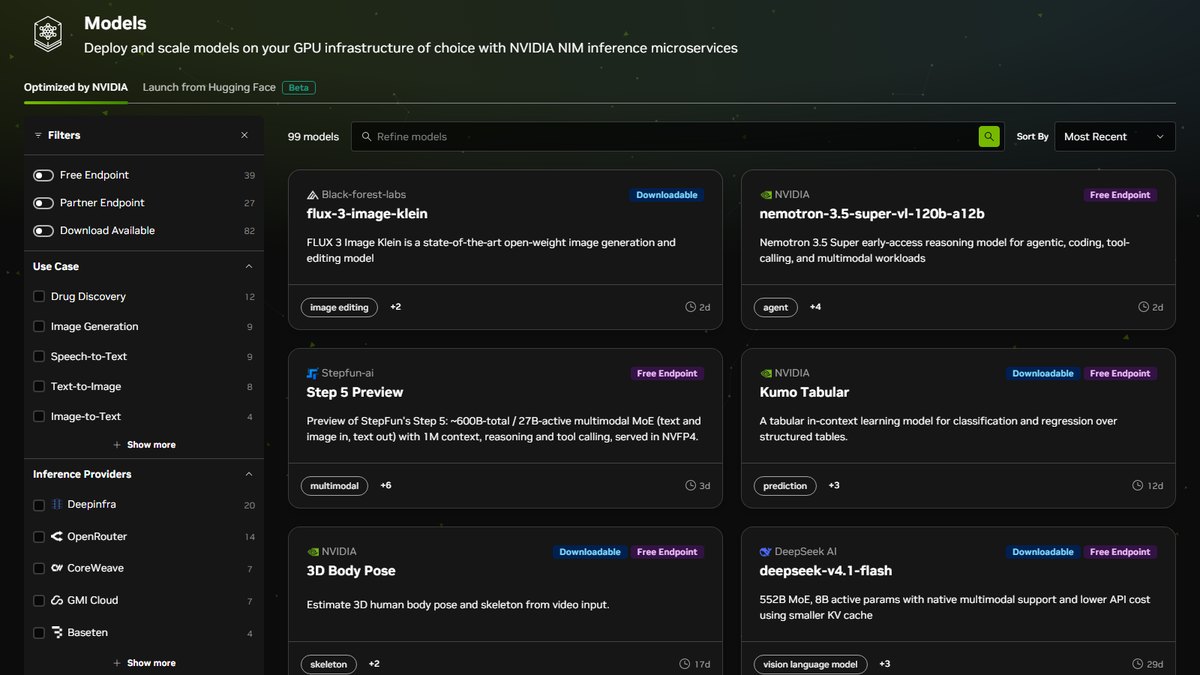Click NVIDIA logo on 3D Body Pose card
Image resolution: width=1200 pixels, height=675 pixels.
(x=313, y=552)
